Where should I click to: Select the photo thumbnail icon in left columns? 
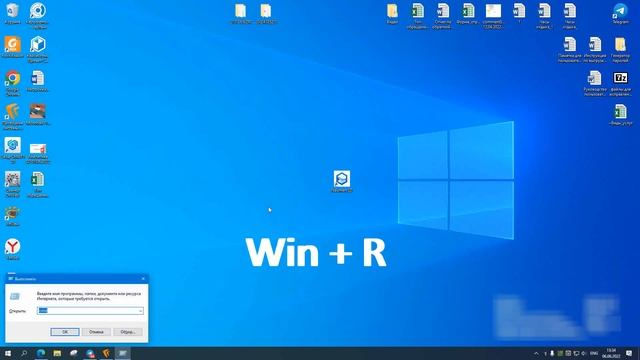click(x=38, y=114)
